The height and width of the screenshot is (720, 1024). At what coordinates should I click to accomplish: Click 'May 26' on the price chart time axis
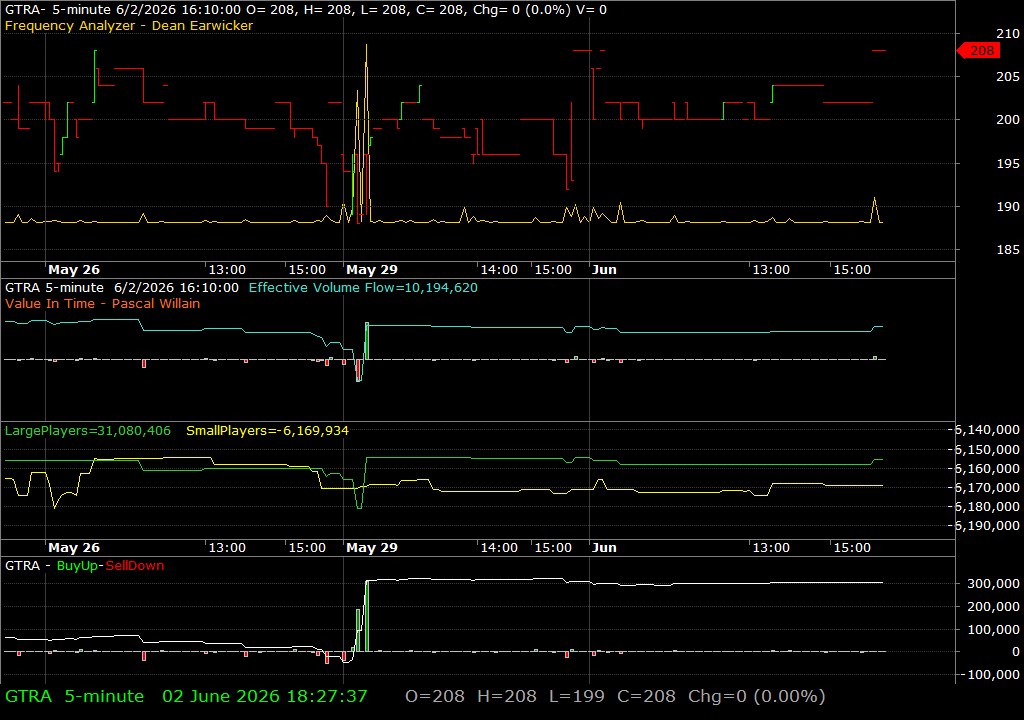[74, 270]
